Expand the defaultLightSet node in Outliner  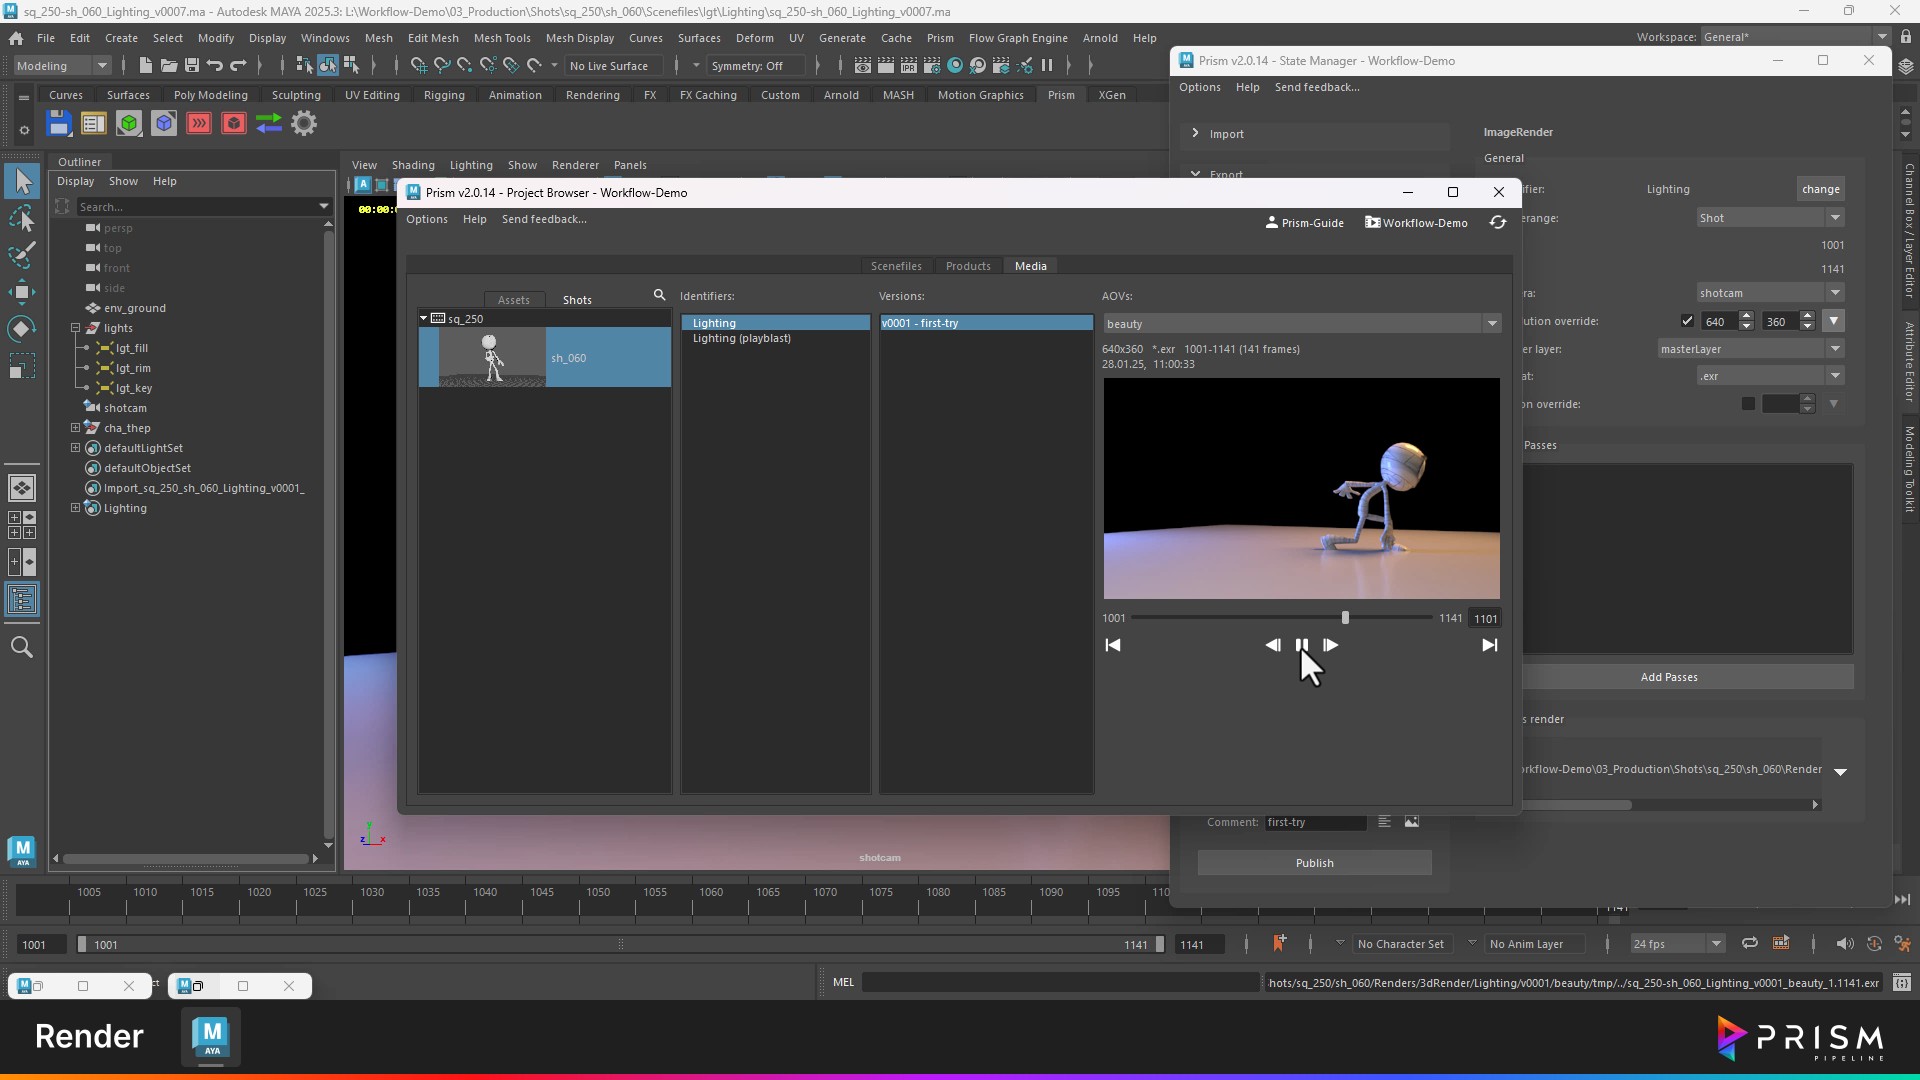[75, 448]
